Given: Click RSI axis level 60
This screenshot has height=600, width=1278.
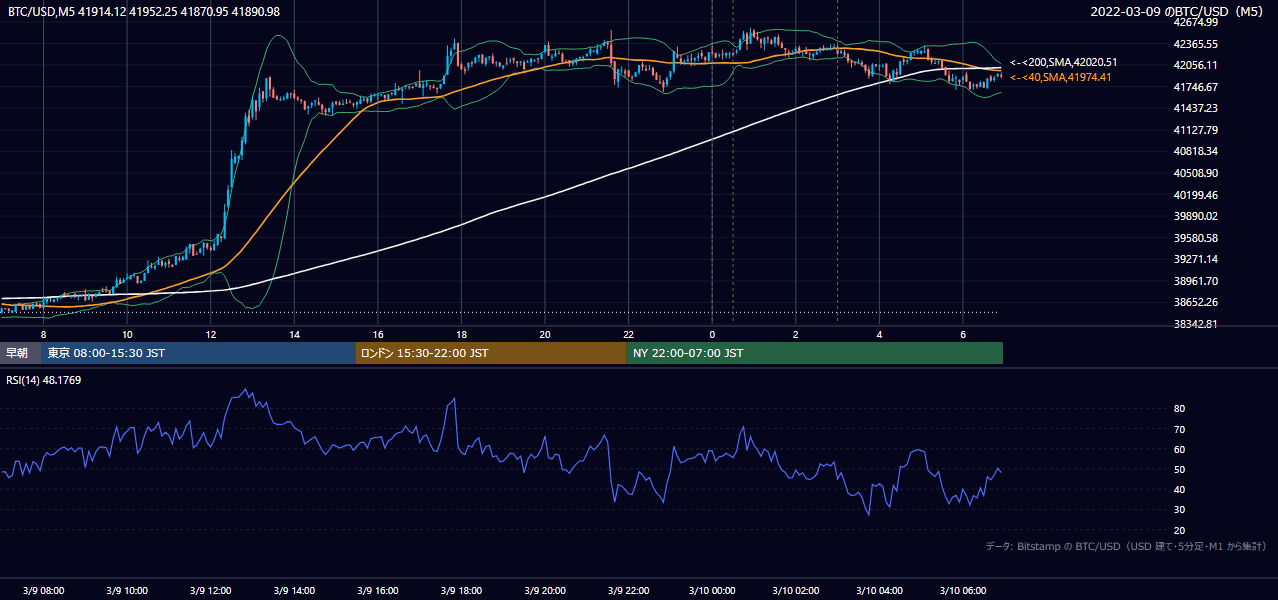Looking at the screenshot, I should [1180, 449].
